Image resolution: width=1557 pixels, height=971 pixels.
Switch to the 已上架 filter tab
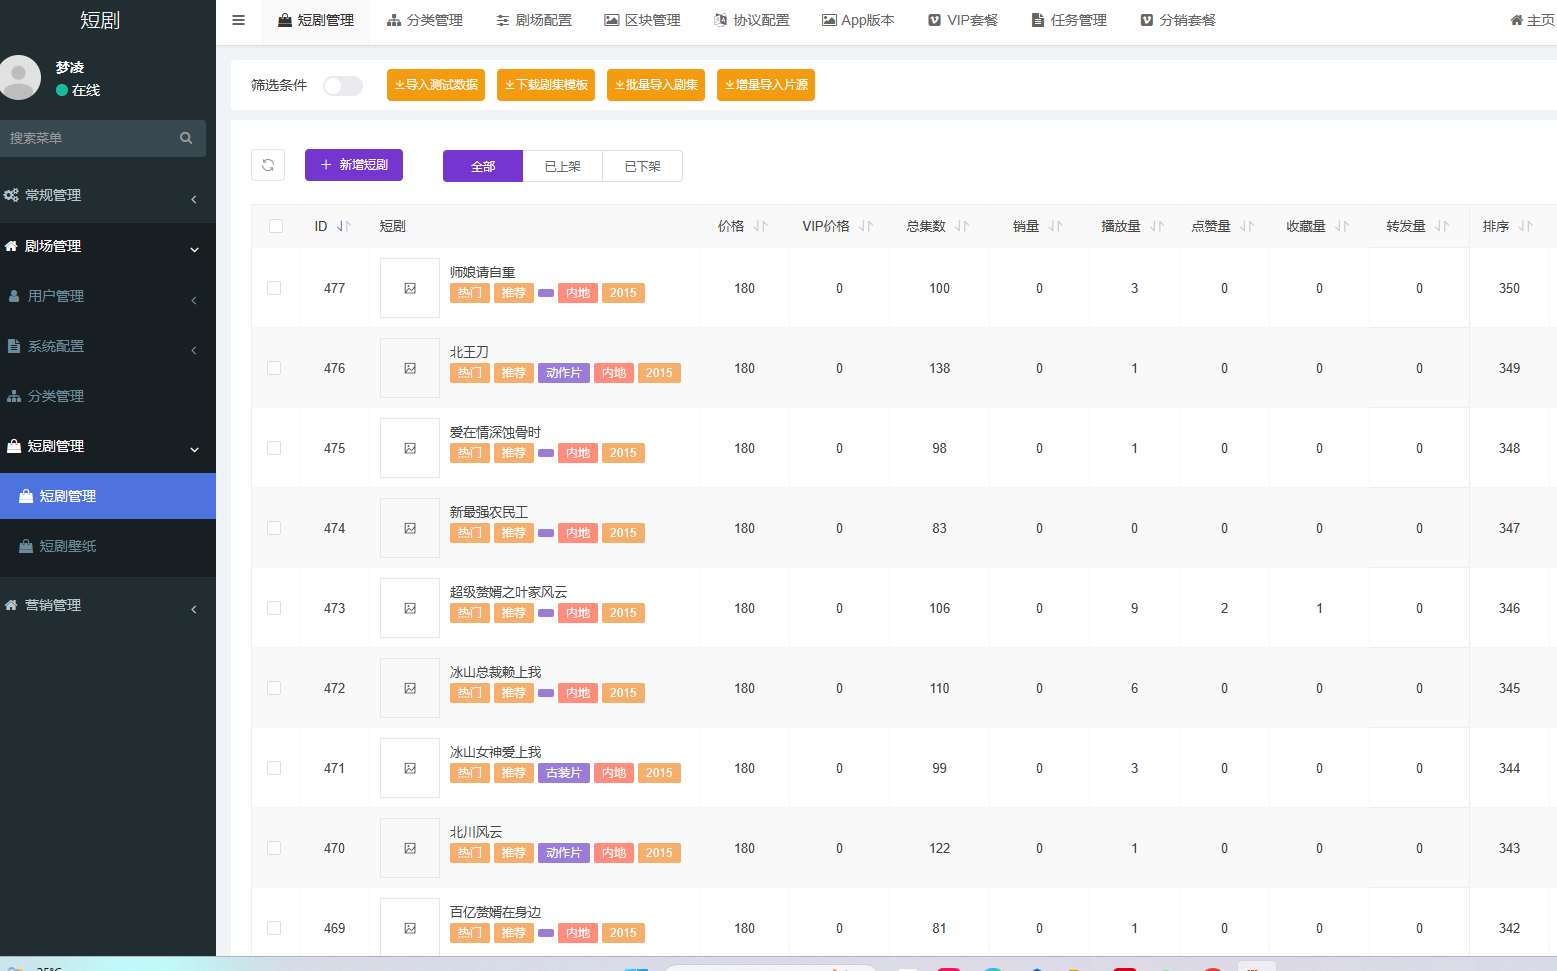[x=563, y=166]
